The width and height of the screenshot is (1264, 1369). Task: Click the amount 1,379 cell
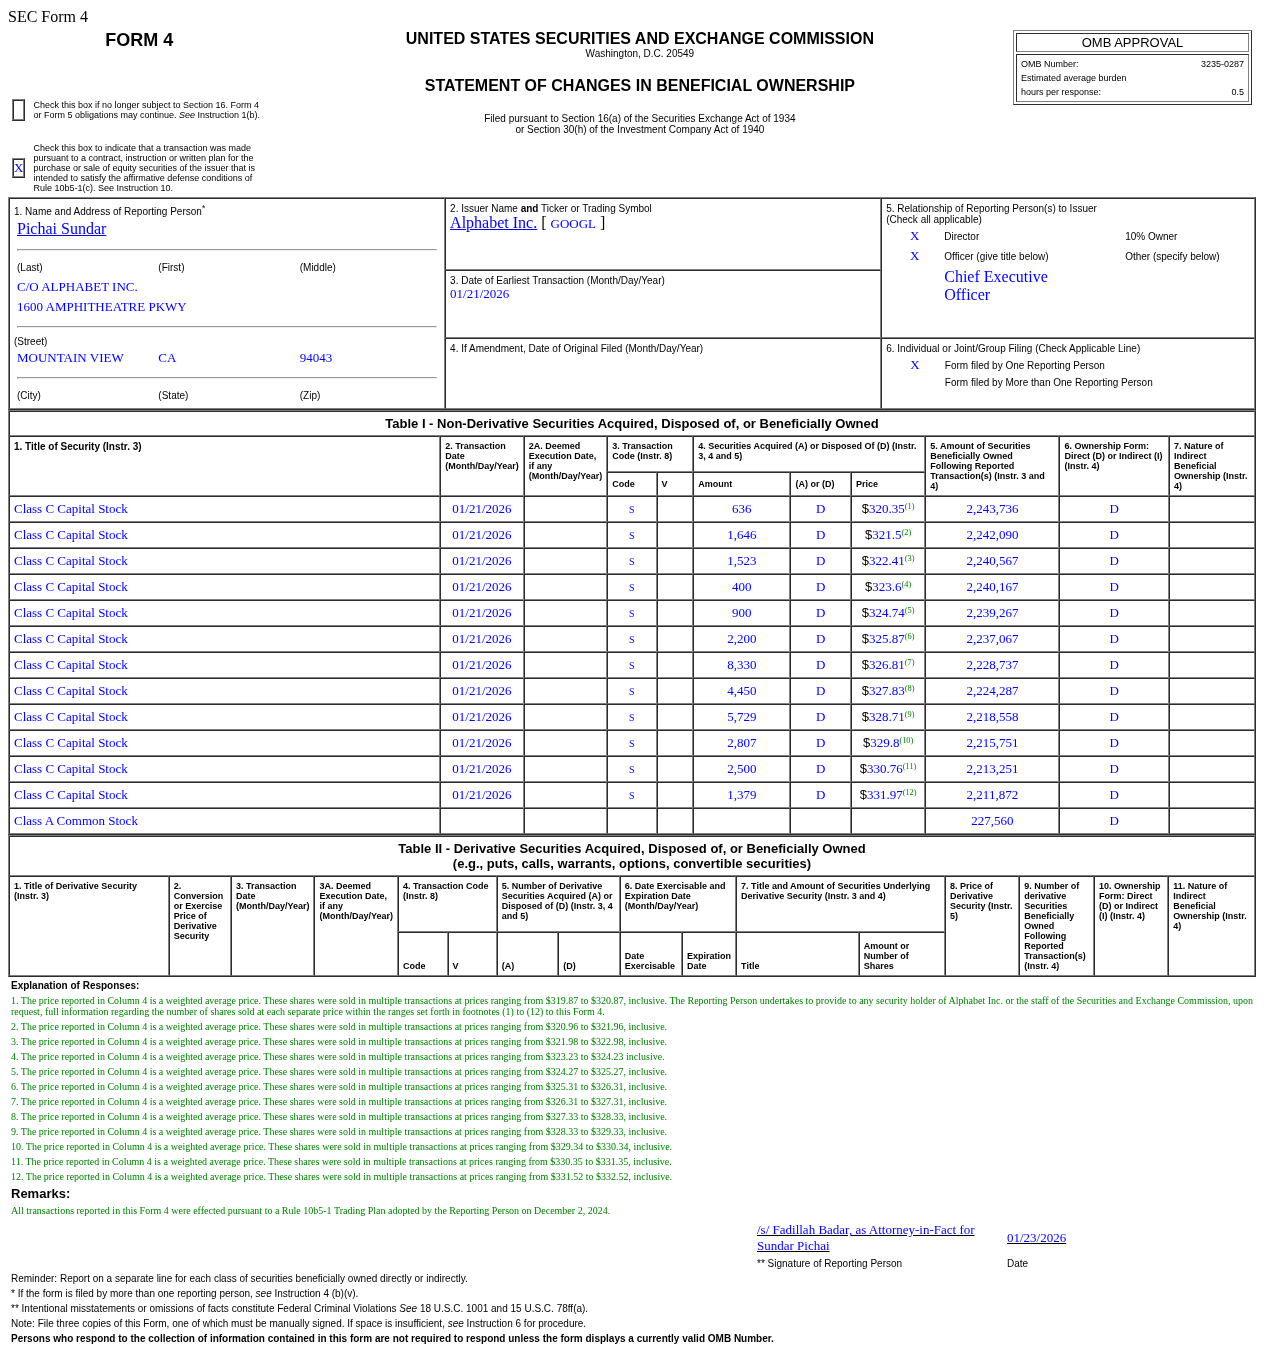pyautogui.click(x=741, y=795)
